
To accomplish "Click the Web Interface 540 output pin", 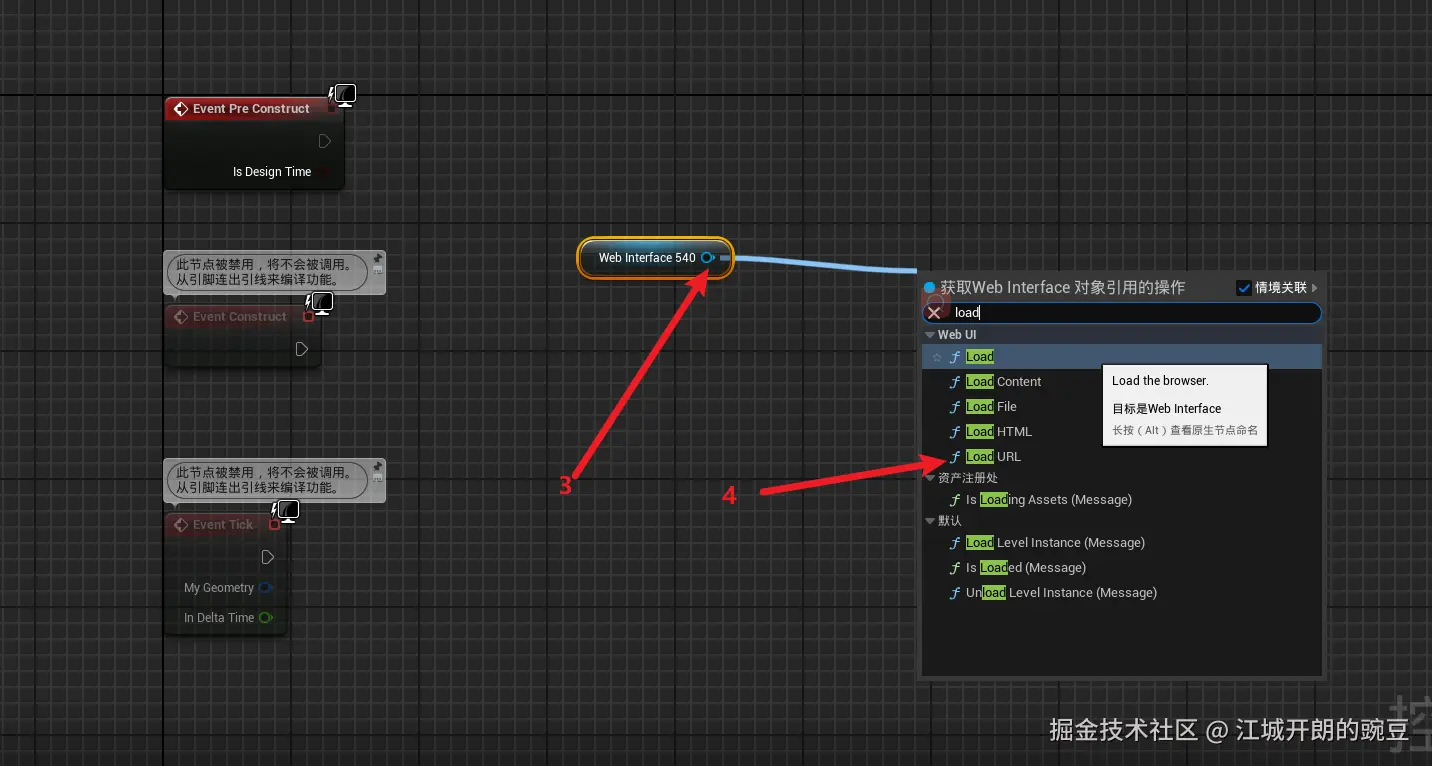I will (x=708, y=258).
